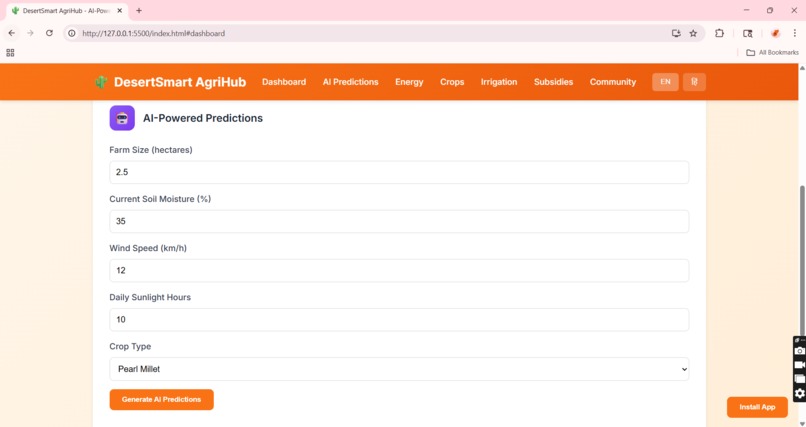Click the Install App button
Screen dimensions: 806x427
[x=757, y=407]
